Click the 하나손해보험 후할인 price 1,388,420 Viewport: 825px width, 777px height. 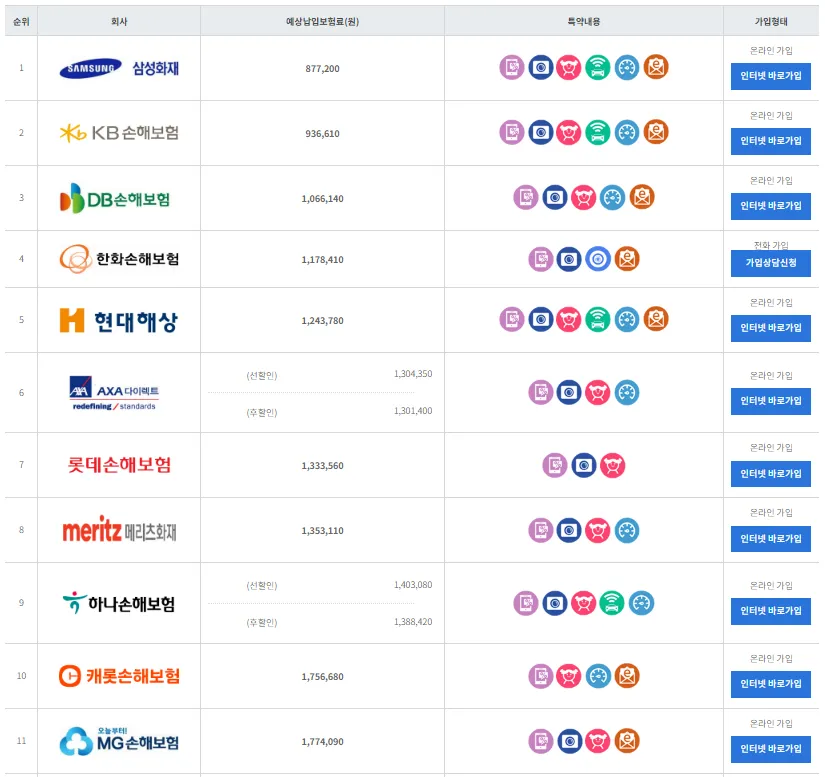point(413,622)
